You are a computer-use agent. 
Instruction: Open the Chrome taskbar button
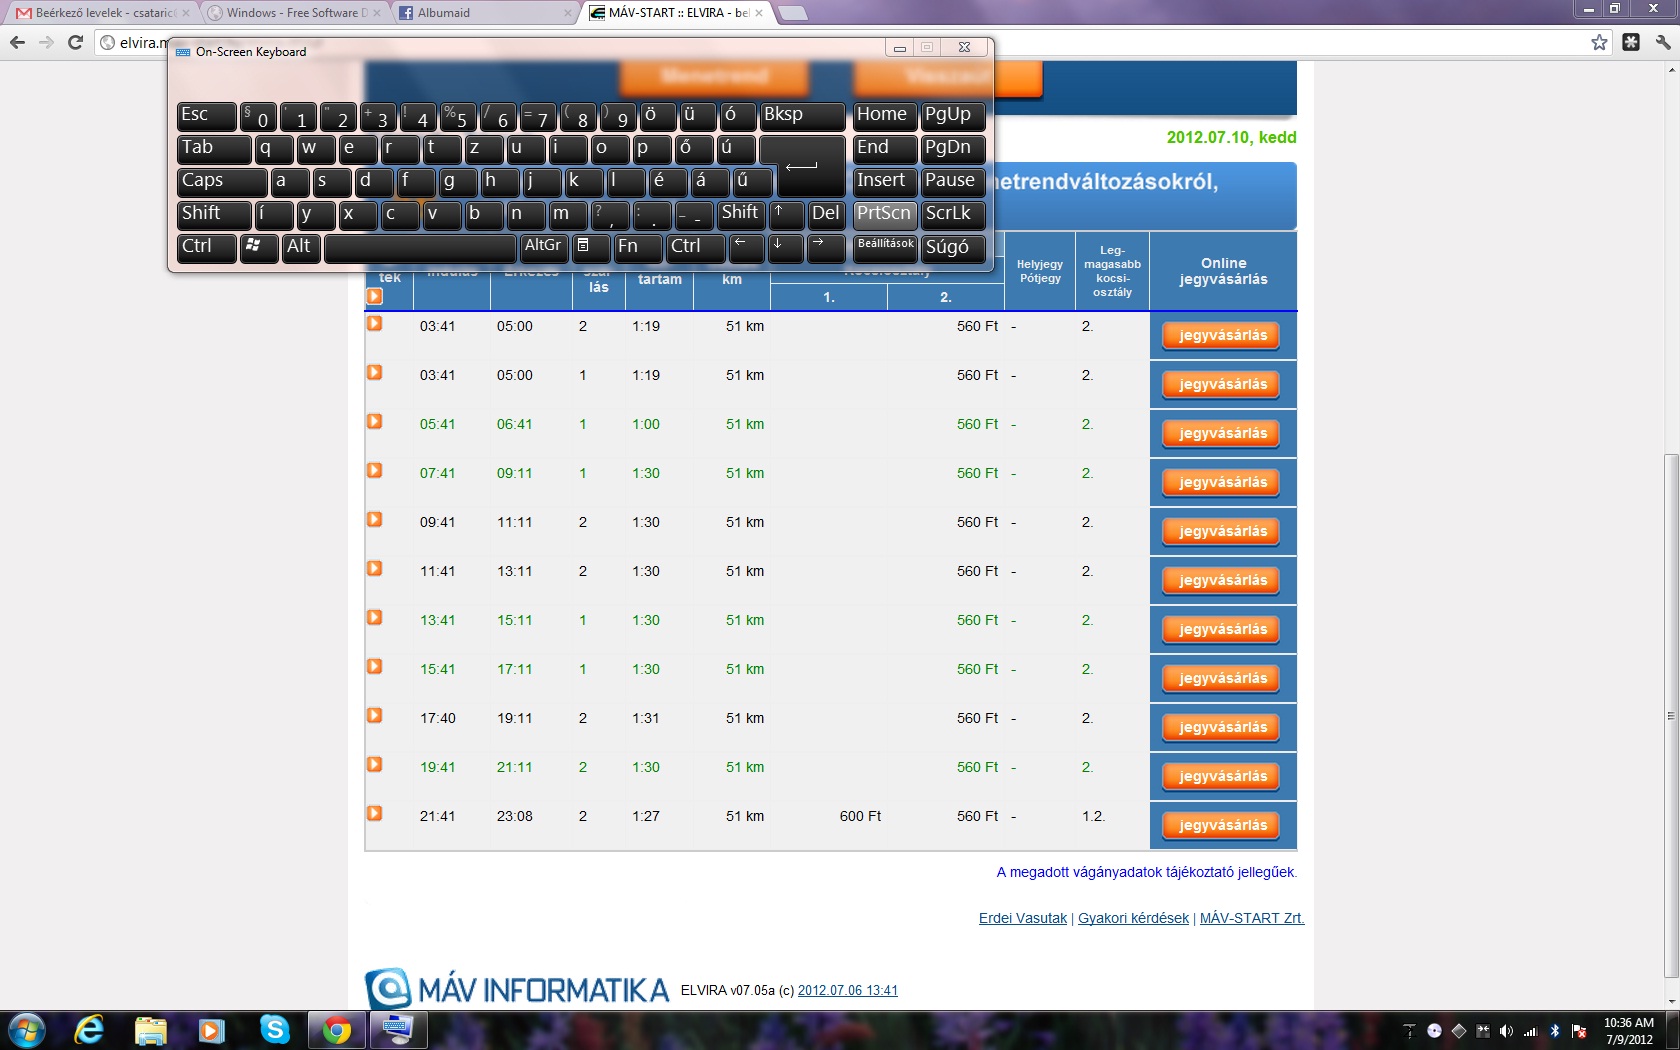(x=337, y=1030)
